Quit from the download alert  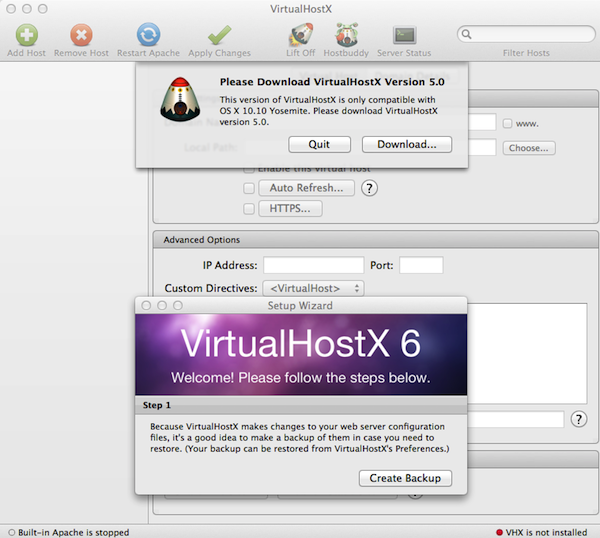point(320,144)
